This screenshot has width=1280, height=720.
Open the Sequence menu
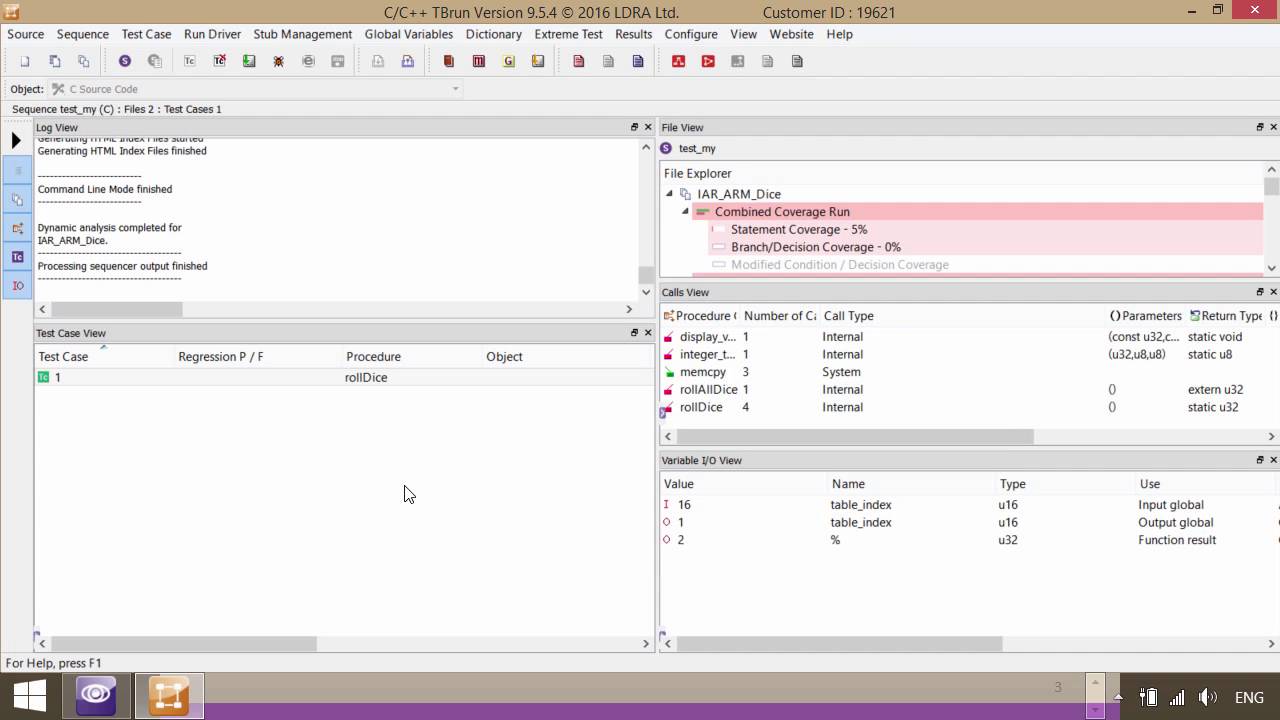pyautogui.click(x=83, y=34)
